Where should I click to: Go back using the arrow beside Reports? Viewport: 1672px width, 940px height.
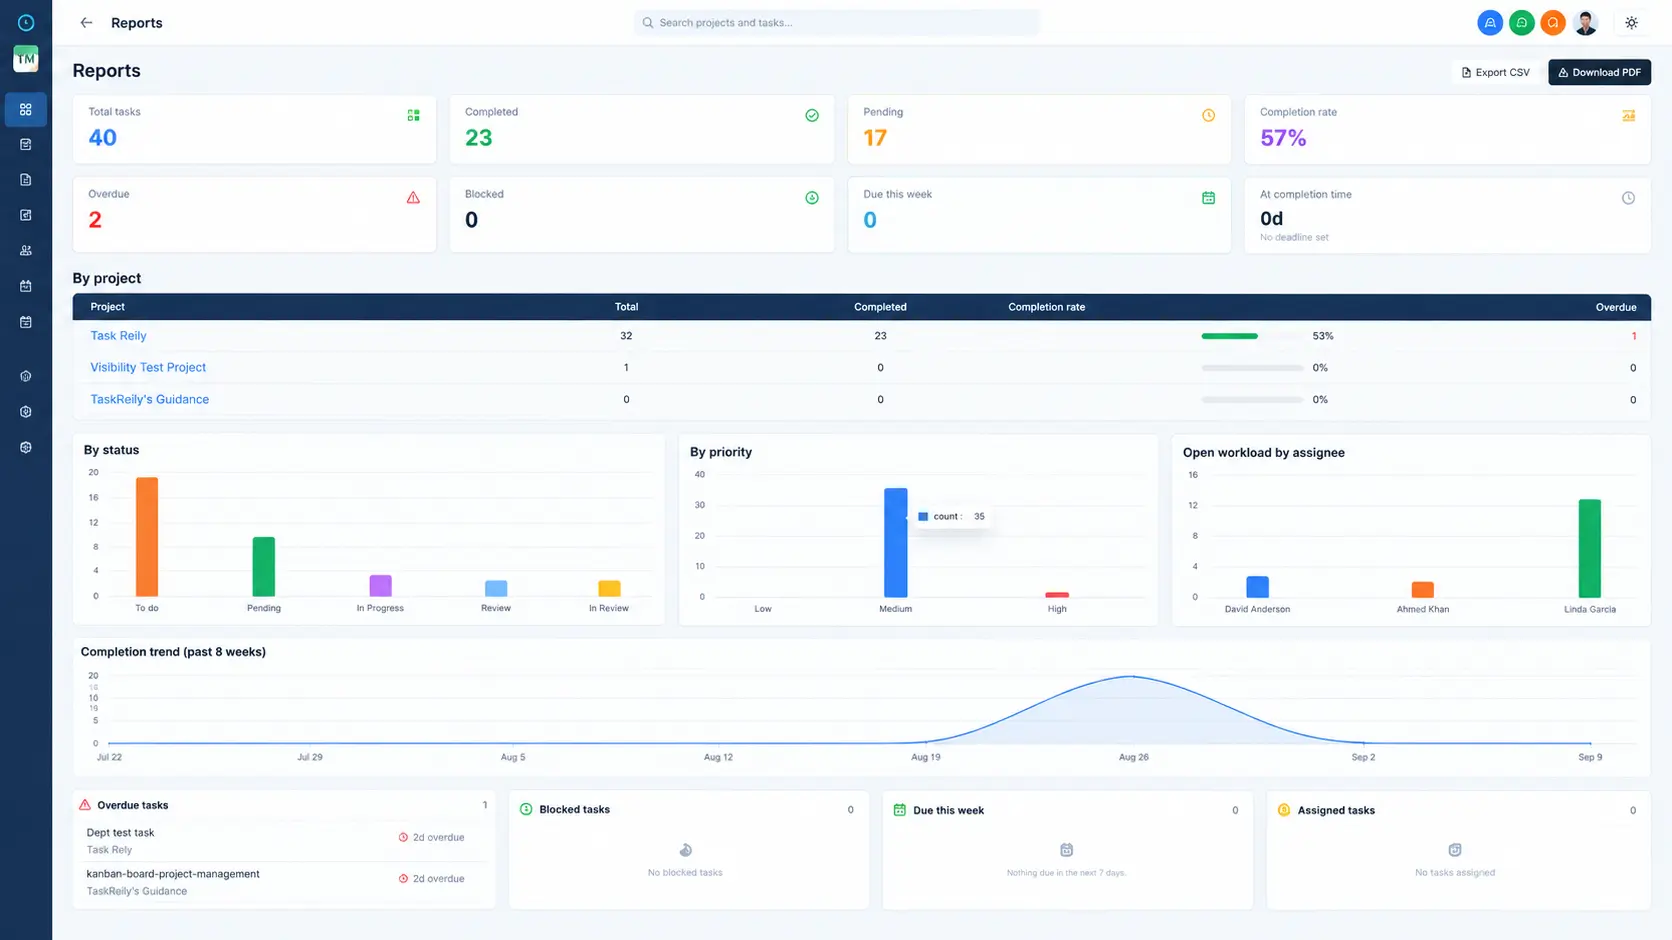86,23
